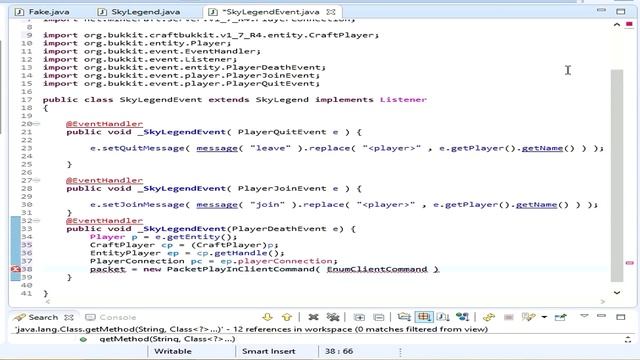Group search results by project

tap(404, 317)
